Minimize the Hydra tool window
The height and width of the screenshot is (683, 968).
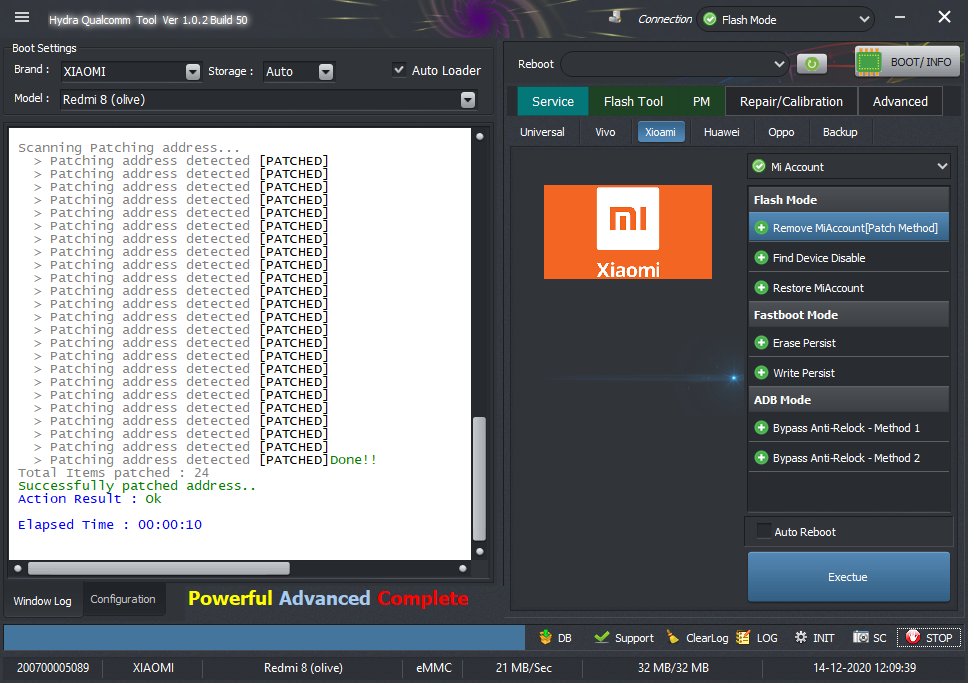tap(900, 17)
